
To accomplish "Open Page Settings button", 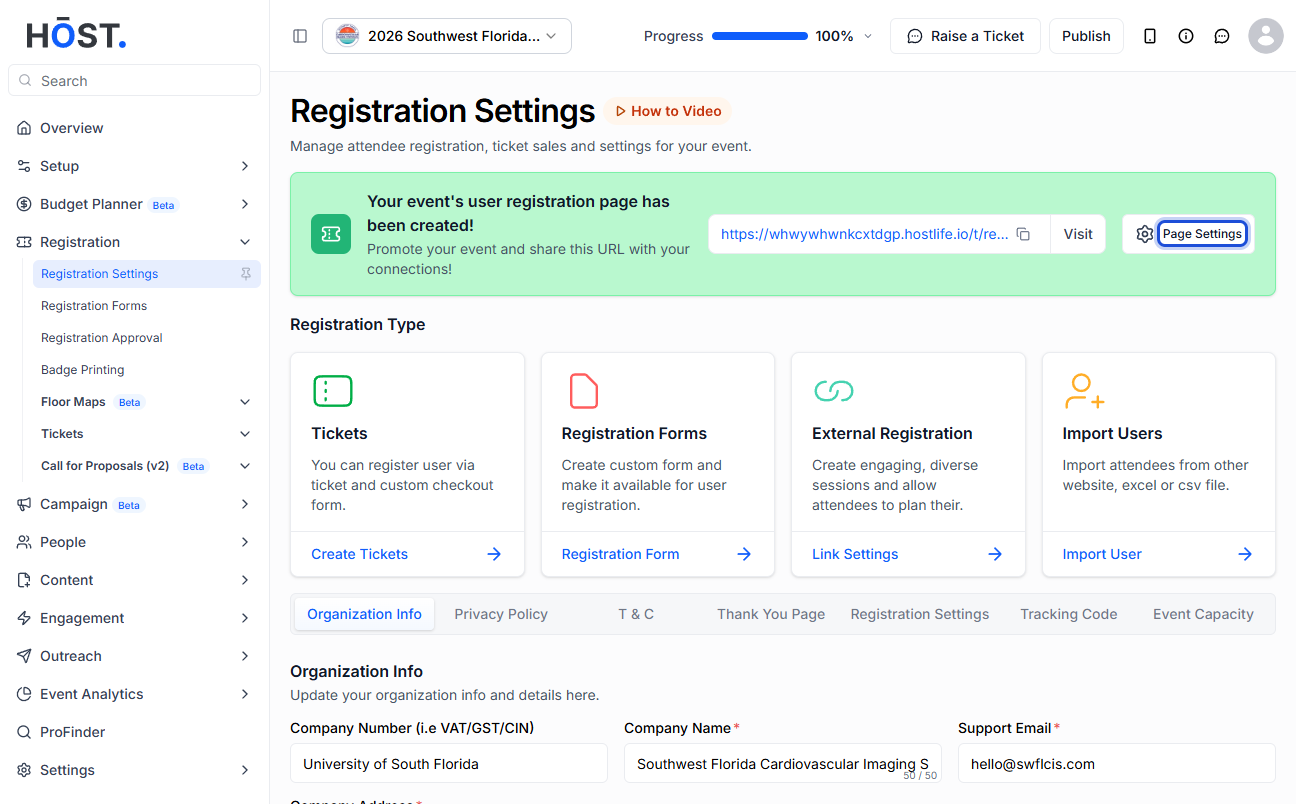I will pos(1202,234).
